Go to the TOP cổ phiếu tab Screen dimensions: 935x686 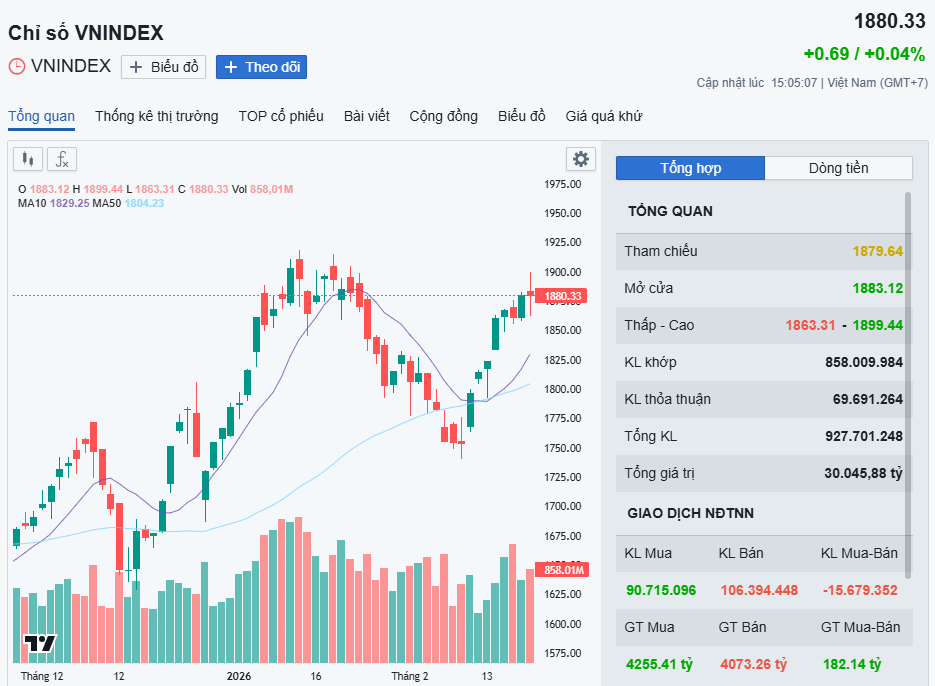pyautogui.click(x=281, y=116)
